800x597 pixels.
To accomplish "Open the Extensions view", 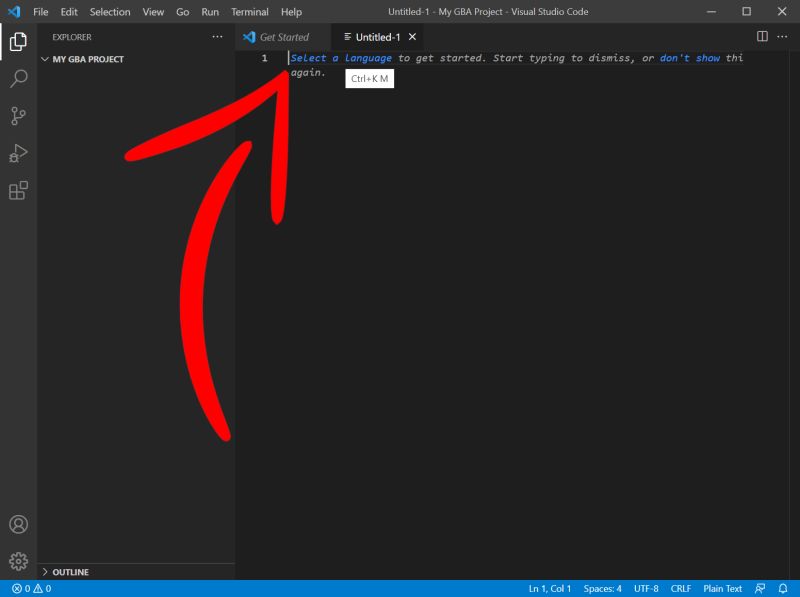I will pyautogui.click(x=16, y=190).
